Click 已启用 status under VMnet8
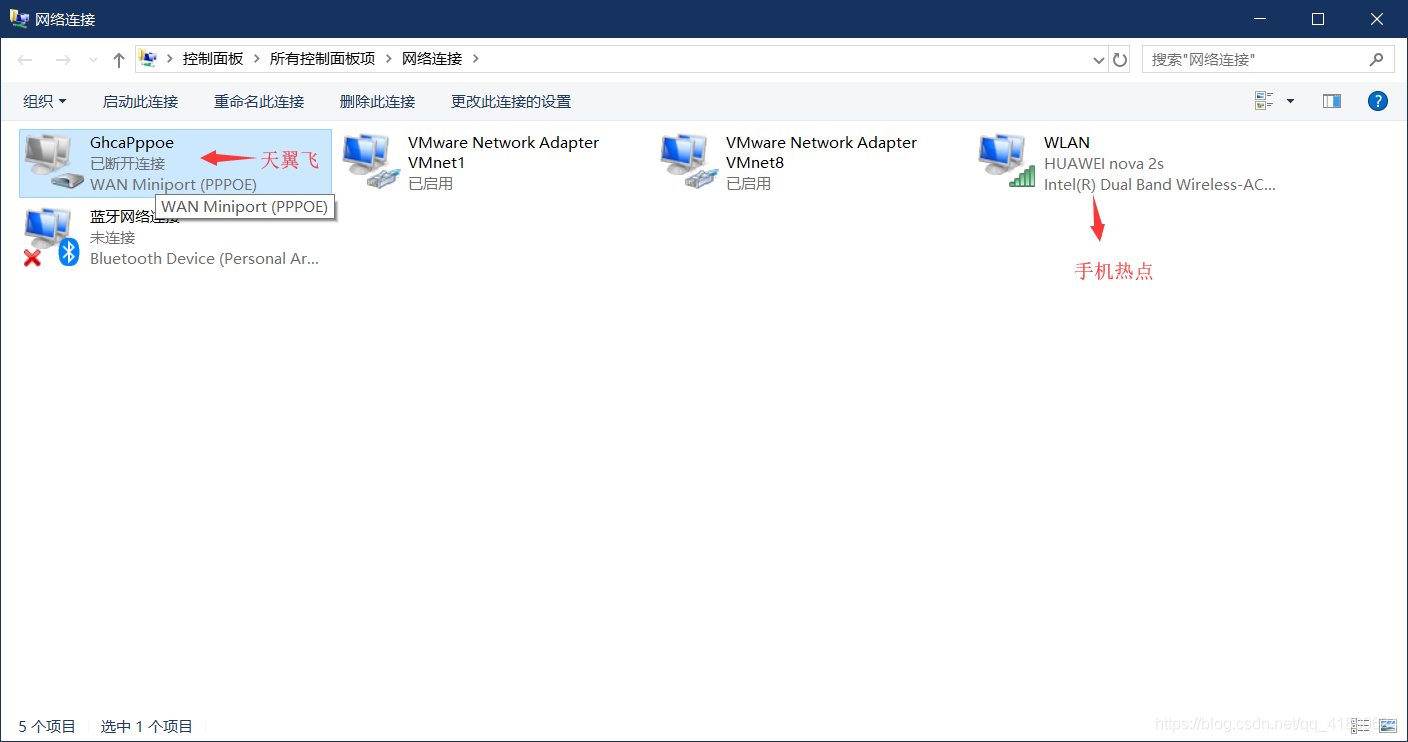The height and width of the screenshot is (742, 1408). point(749,184)
